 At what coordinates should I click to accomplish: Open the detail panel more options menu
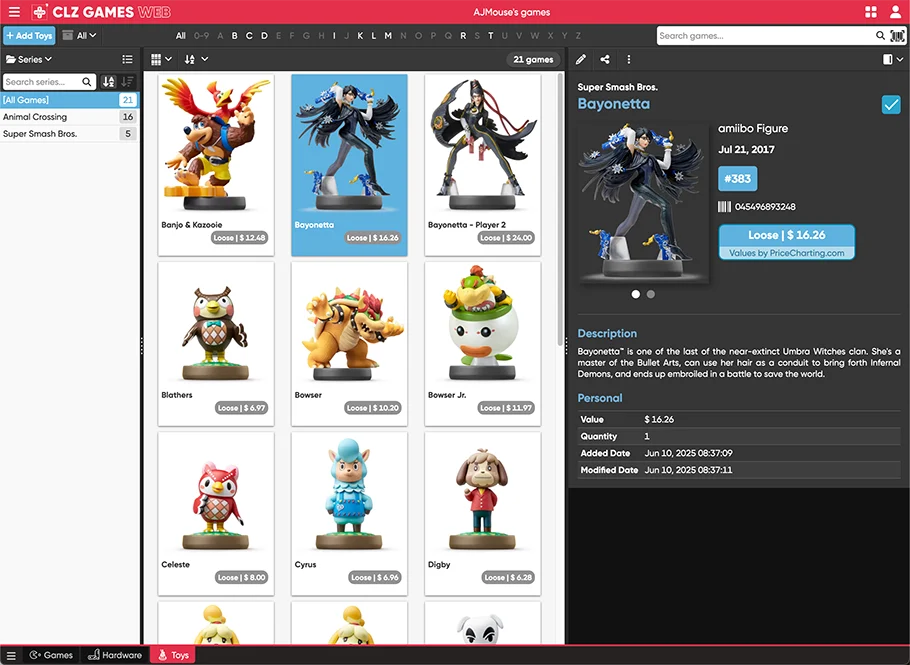point(629,59)
